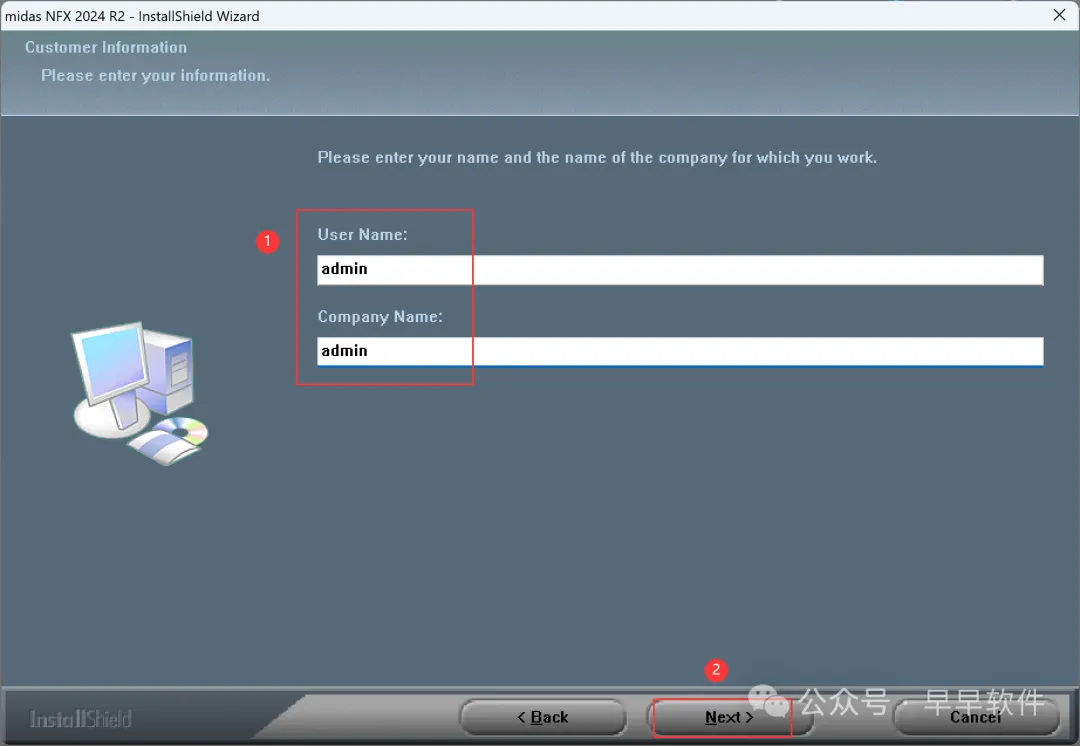Click the name and company instruction sentence
The width and height of the screenshot is (1080, 746).
(597, 158)
